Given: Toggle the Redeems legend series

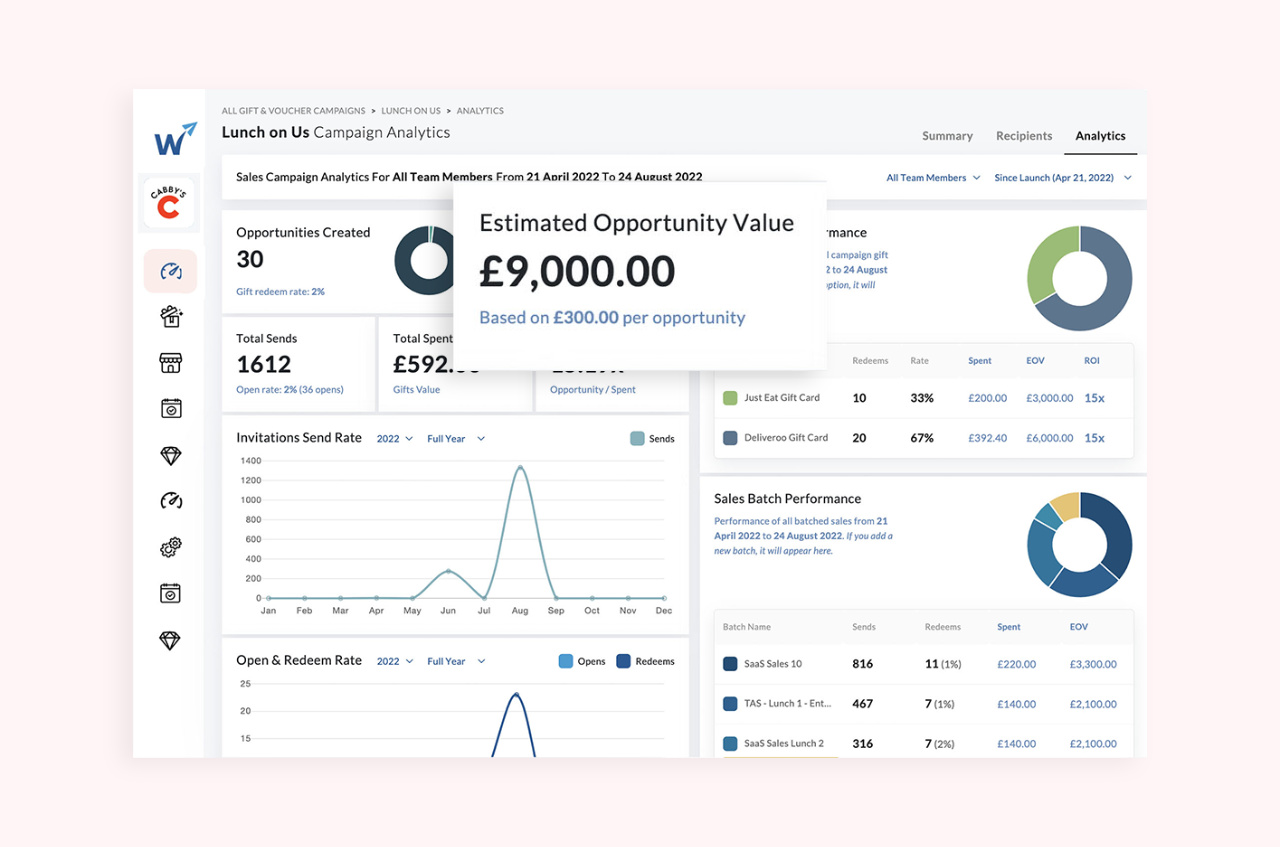Looking at the screenshot, I should pyautogui.click(x=645, y=661).
